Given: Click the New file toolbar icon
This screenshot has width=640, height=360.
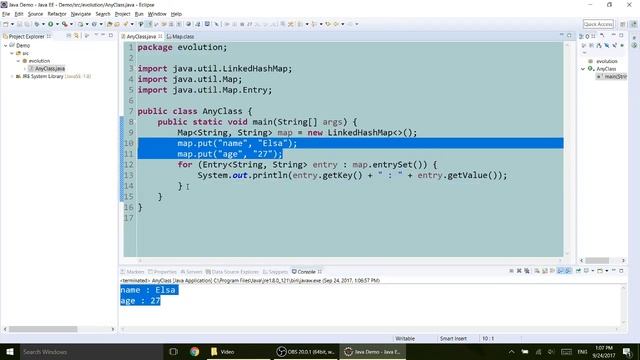Looking at the screenshot, I should coord(5,24).
